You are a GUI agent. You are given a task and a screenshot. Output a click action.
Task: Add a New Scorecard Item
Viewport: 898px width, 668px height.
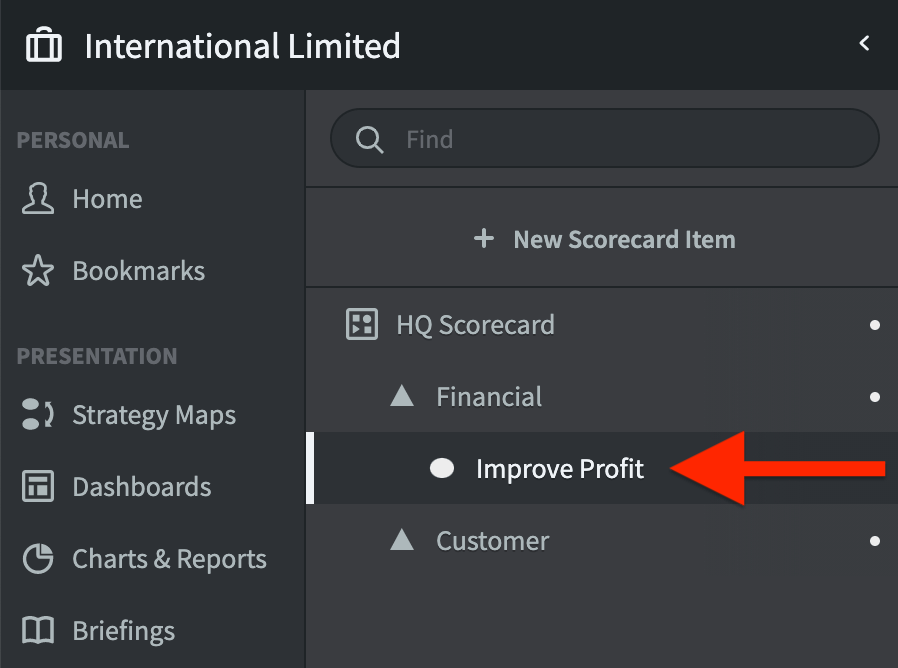[624, 240]
